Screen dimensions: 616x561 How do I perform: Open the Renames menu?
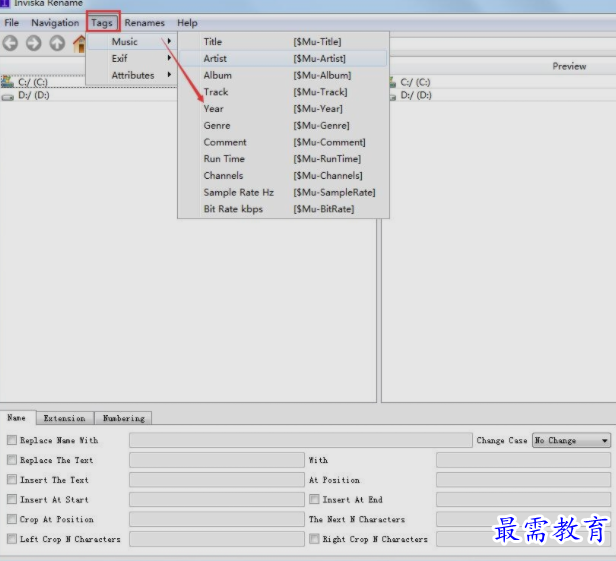point(145,23)
